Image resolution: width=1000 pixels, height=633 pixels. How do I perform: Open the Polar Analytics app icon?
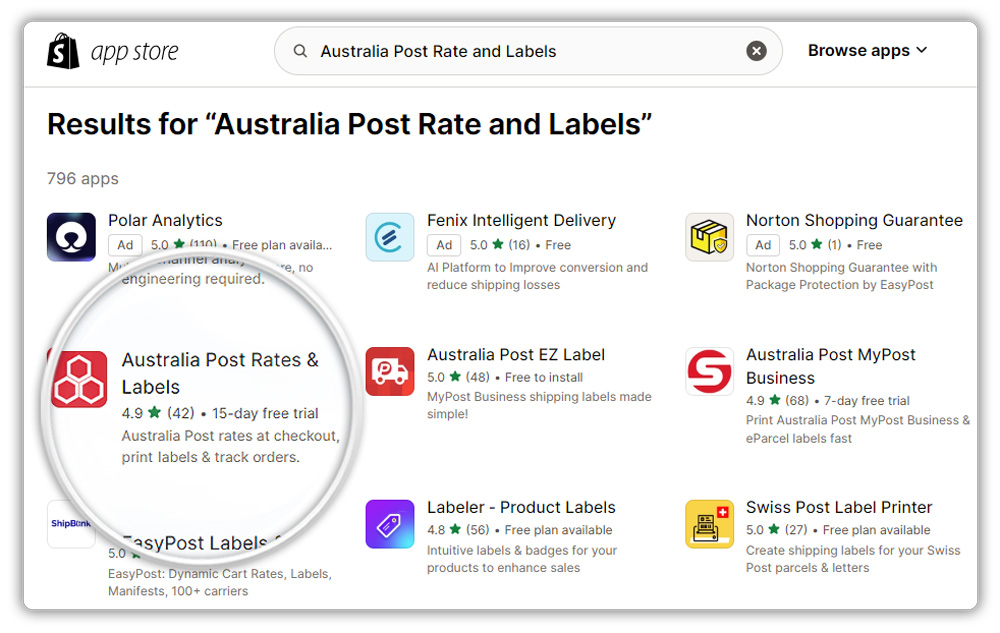point(71,237)
